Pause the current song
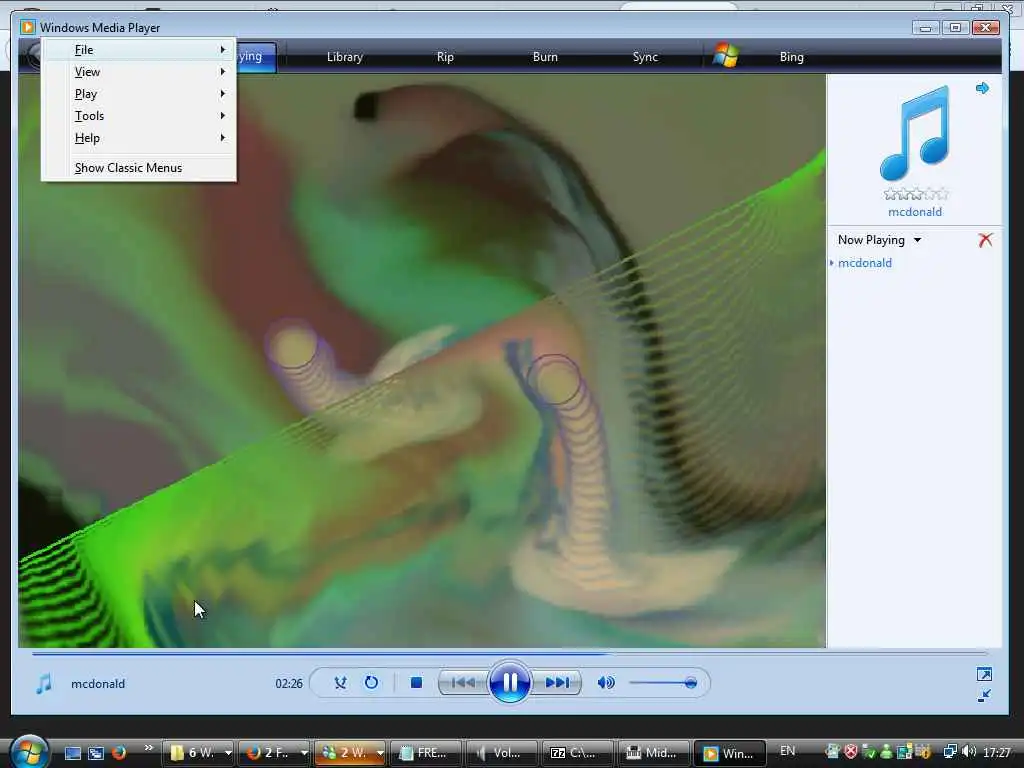The width and height of the screenshot is (1024, 768). [509, 682]
